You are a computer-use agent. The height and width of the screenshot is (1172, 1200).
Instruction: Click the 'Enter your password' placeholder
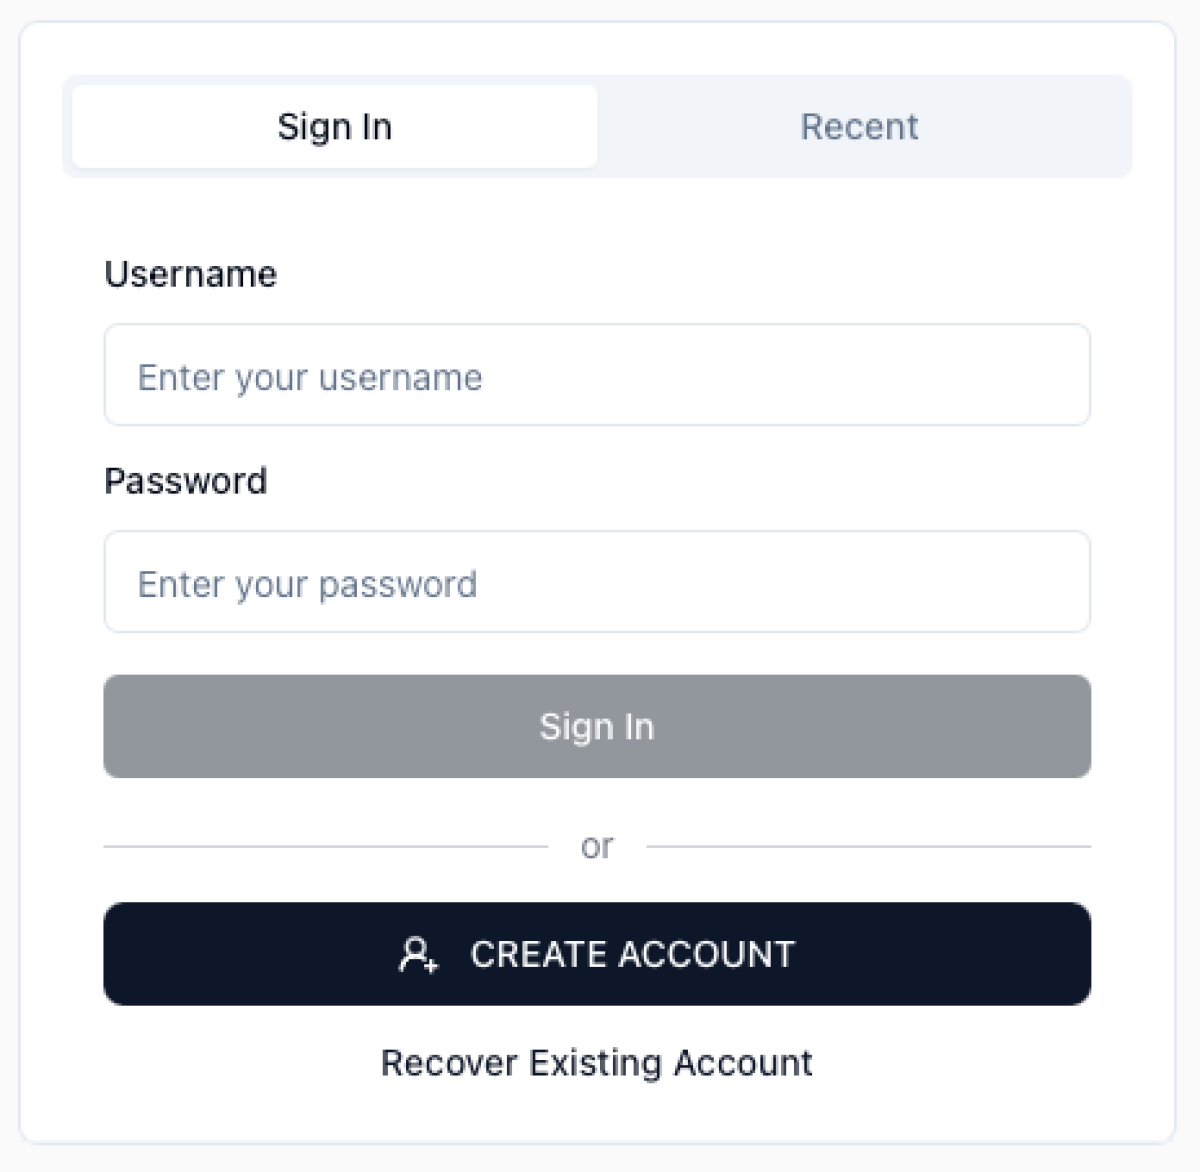(x=308, y=585)
